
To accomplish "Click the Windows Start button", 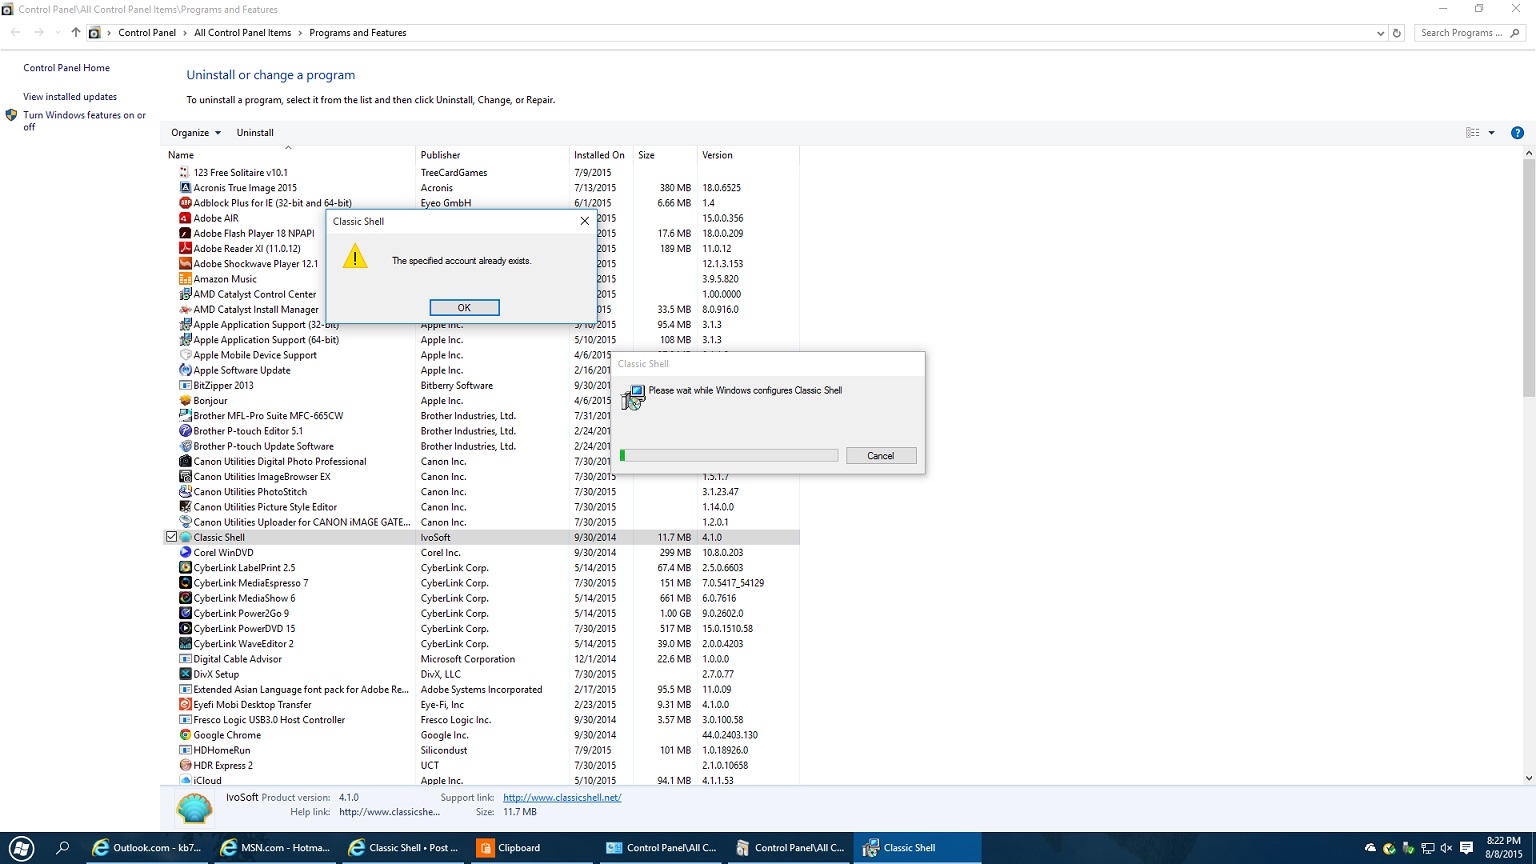I will 20,848.
